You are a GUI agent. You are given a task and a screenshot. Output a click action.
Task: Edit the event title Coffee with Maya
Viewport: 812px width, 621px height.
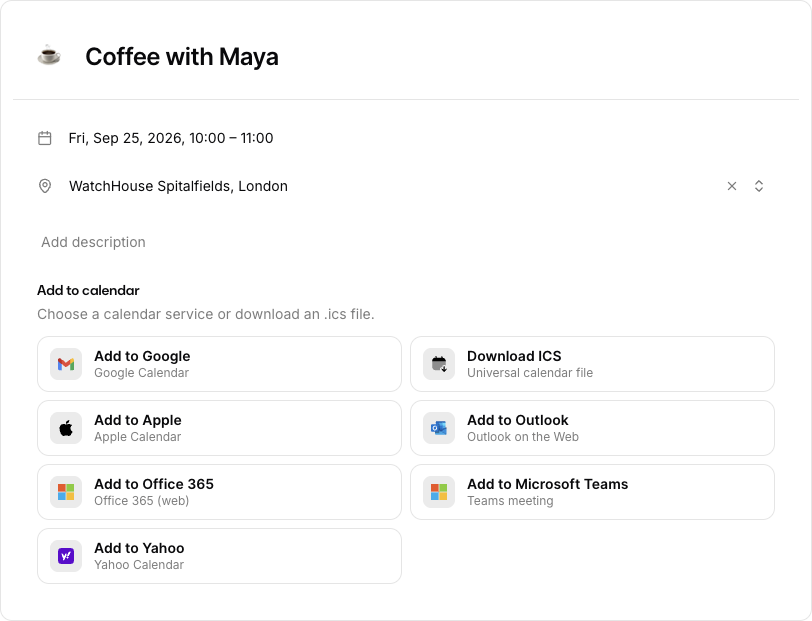182,56
